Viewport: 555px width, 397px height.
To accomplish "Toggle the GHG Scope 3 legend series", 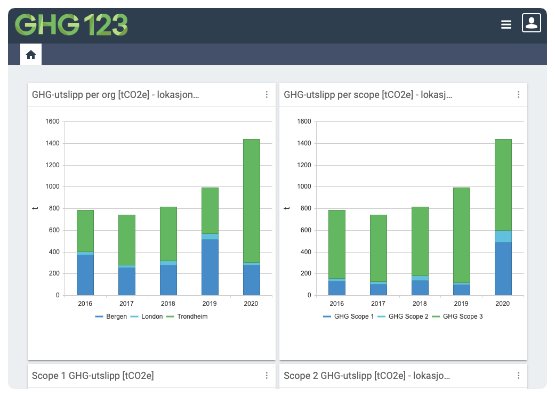I will point(458,316).
